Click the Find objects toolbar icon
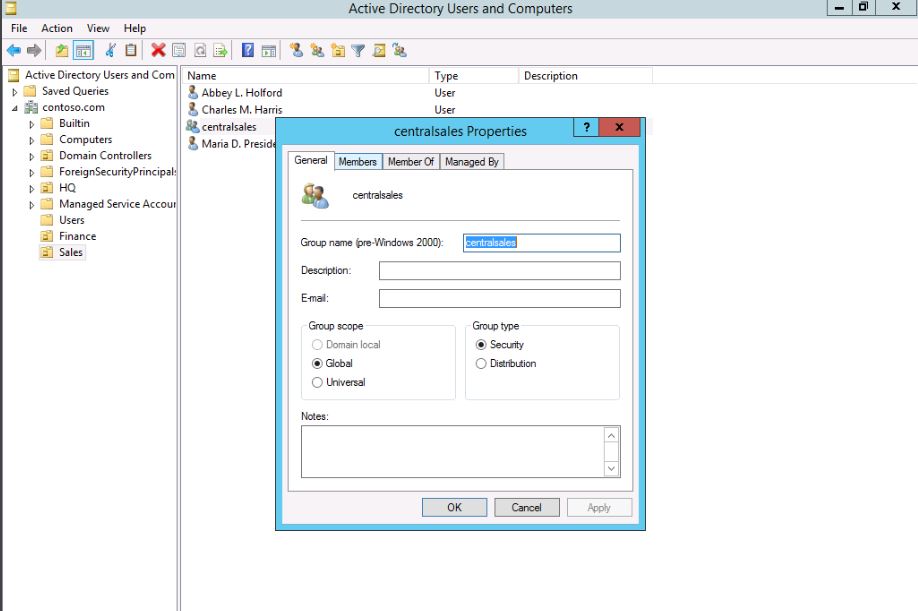This screenshot has height=611, width=918. click(379, 51)
